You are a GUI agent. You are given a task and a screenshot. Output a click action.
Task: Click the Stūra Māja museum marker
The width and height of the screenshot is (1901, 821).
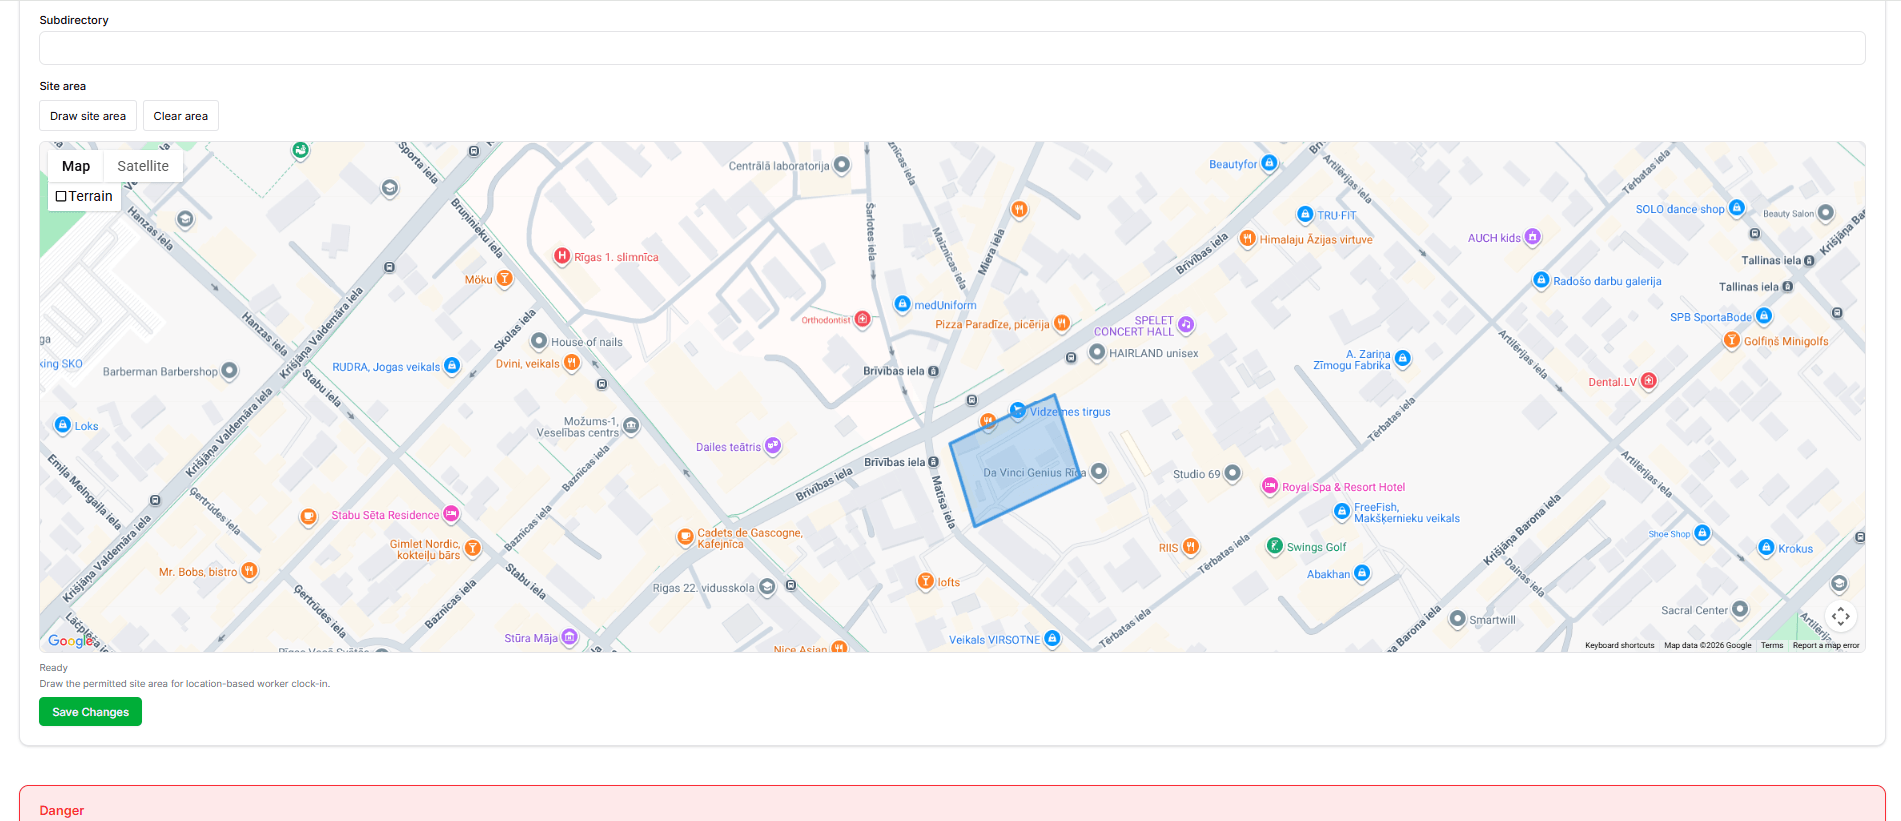pos(570,637)
